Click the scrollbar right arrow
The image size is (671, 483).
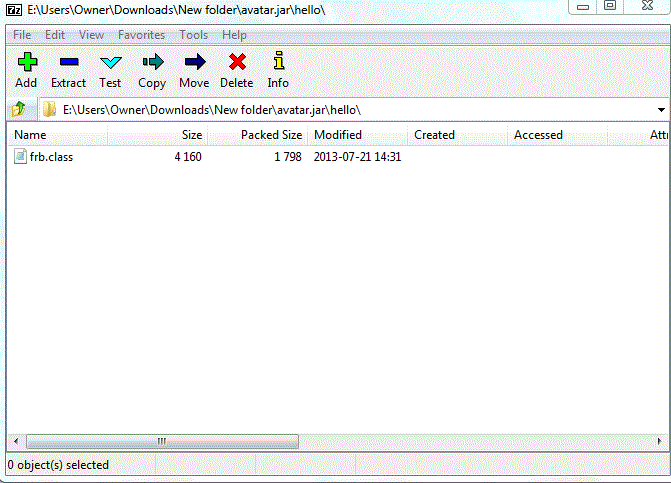pyautogui.click(x=659, y=441)
